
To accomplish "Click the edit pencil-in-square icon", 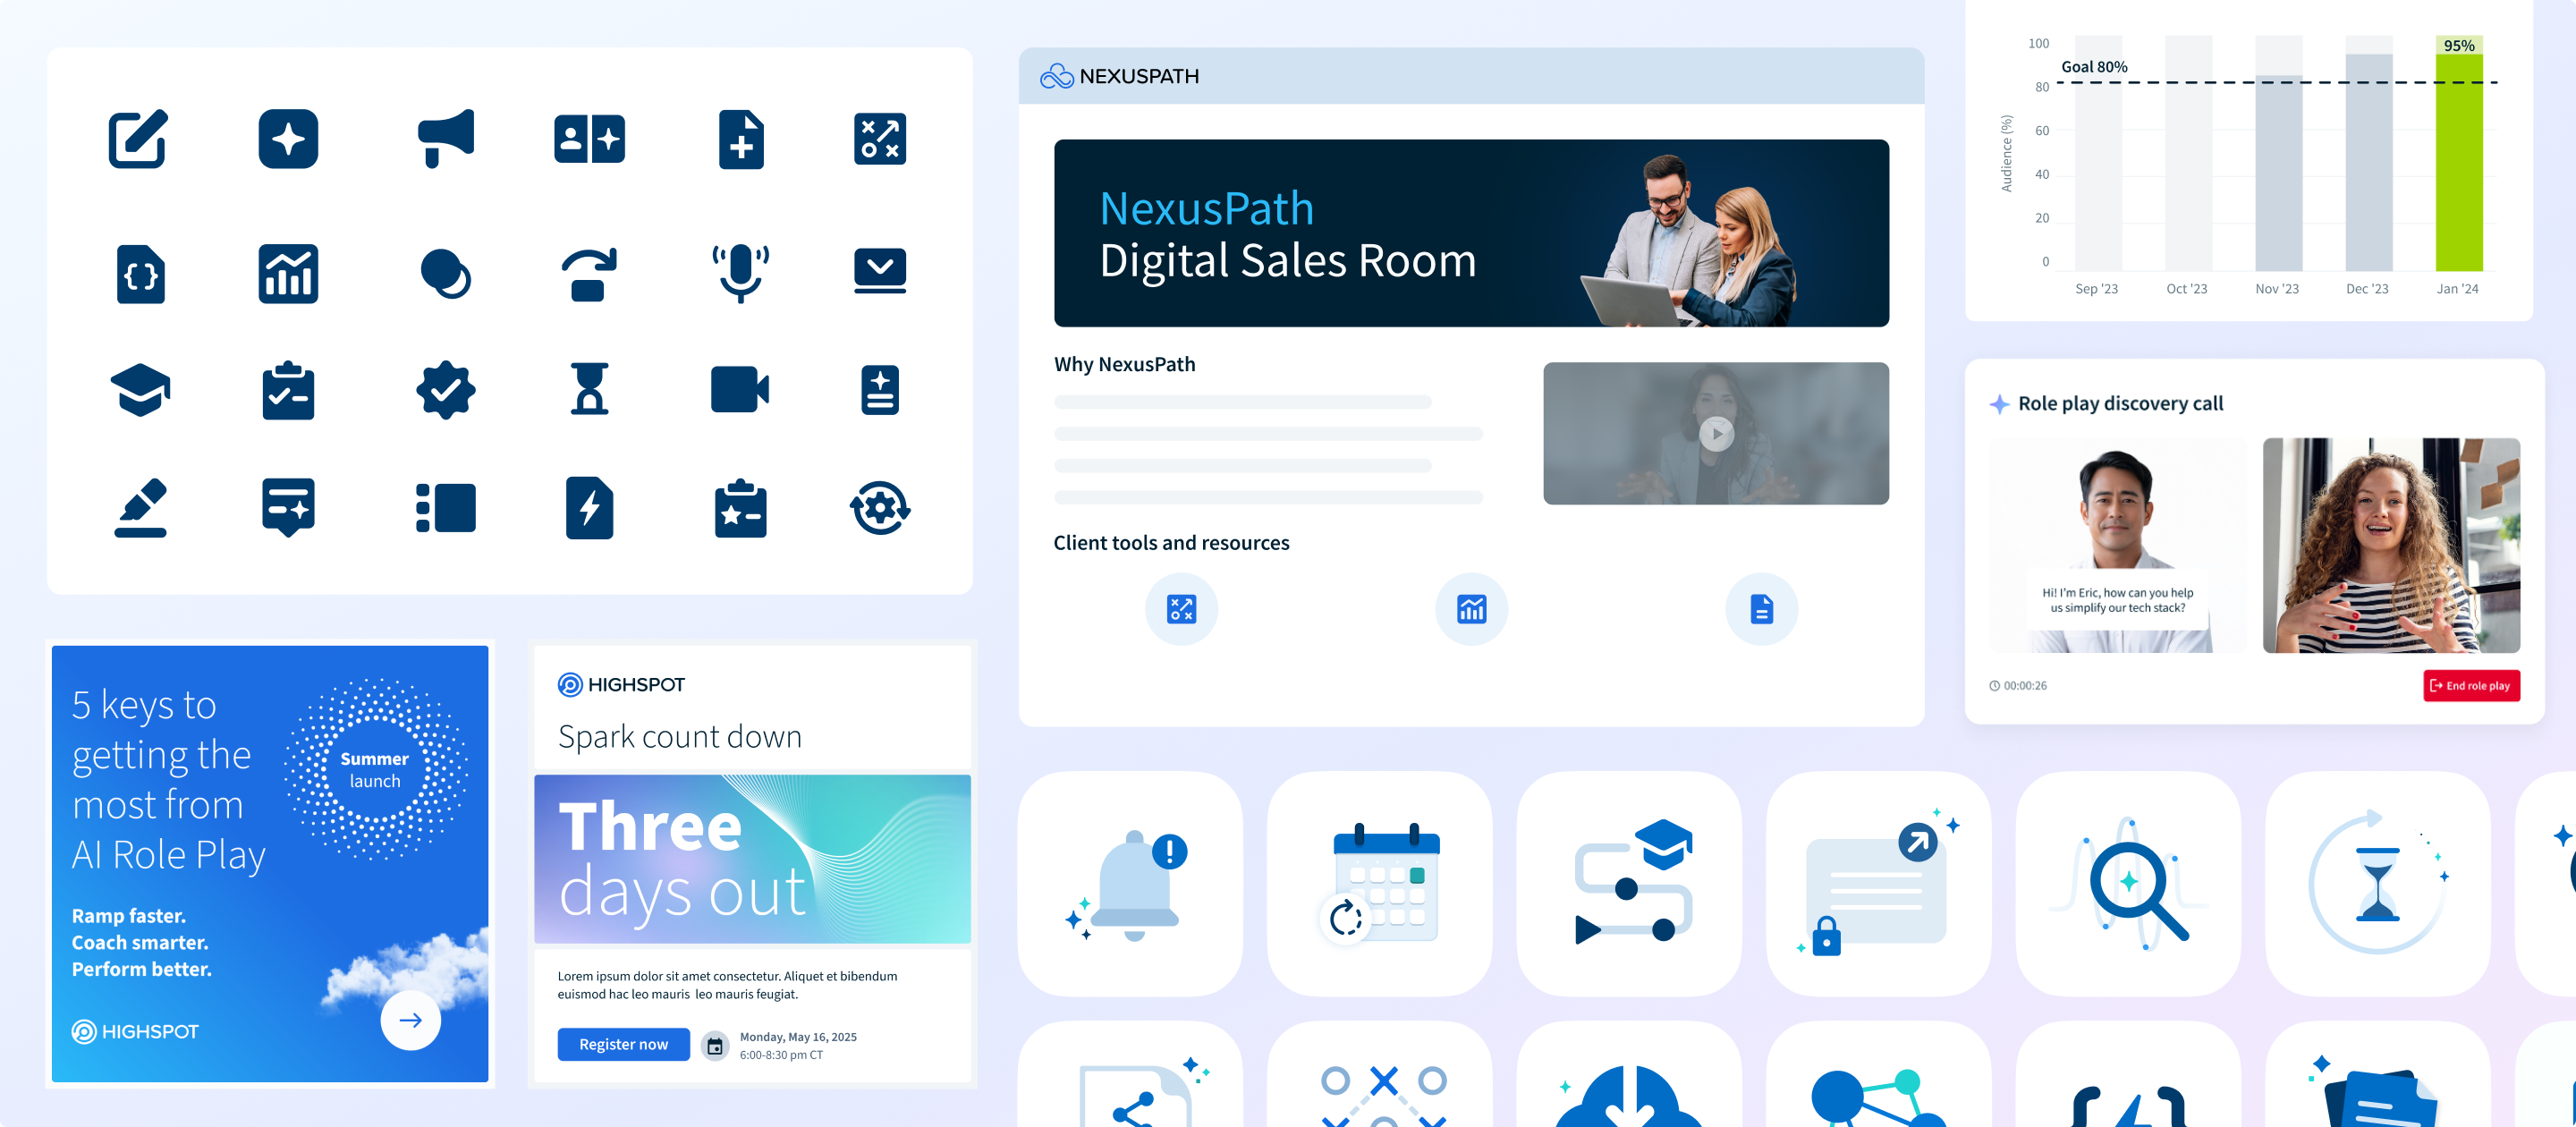I will (138, 139).
